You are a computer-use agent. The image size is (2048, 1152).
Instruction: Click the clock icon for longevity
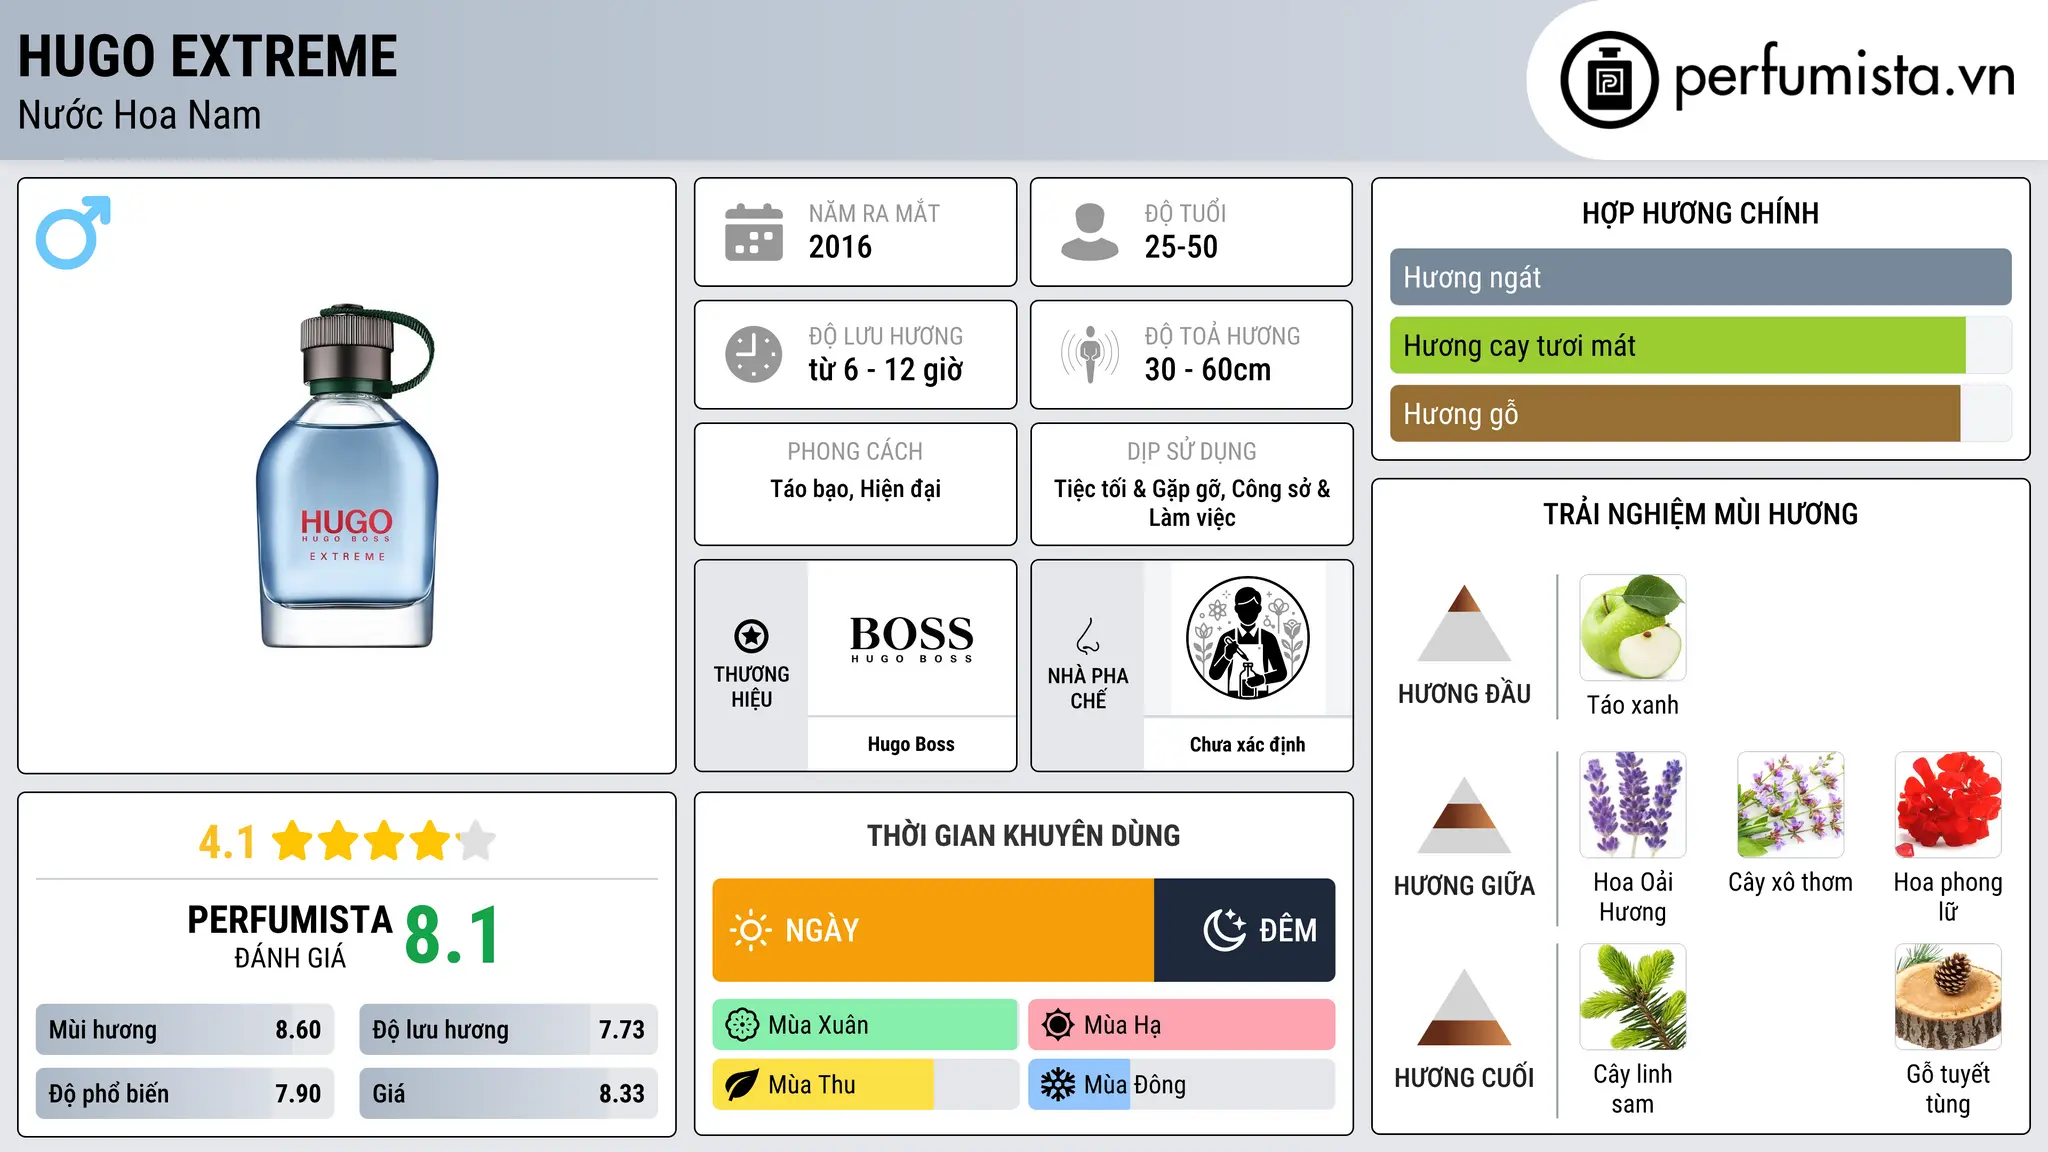pos(754,354)
